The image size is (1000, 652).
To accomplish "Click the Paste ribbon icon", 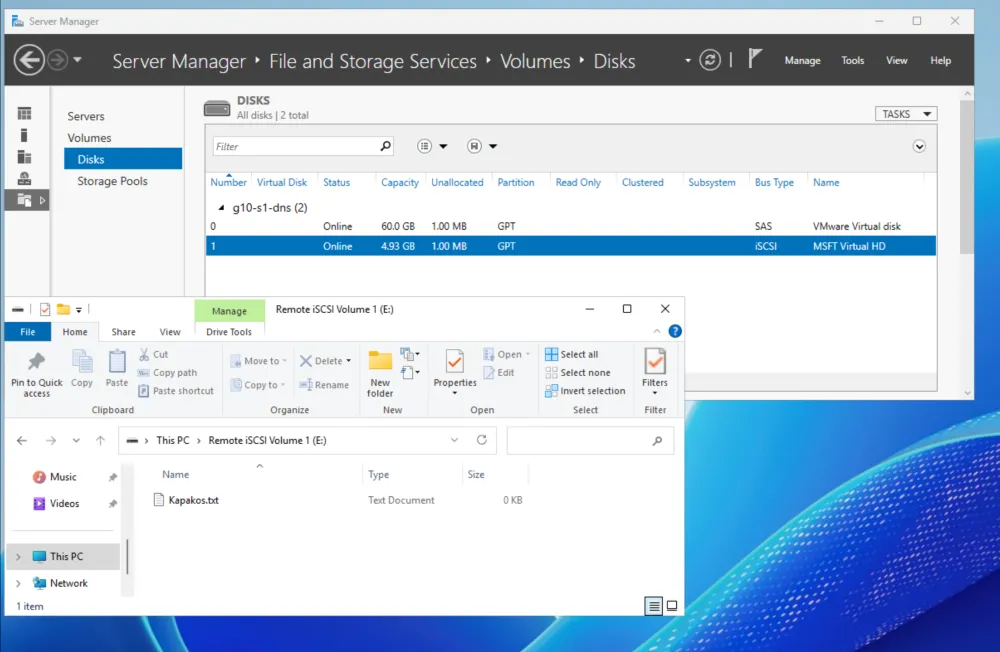I will (117, 361).
